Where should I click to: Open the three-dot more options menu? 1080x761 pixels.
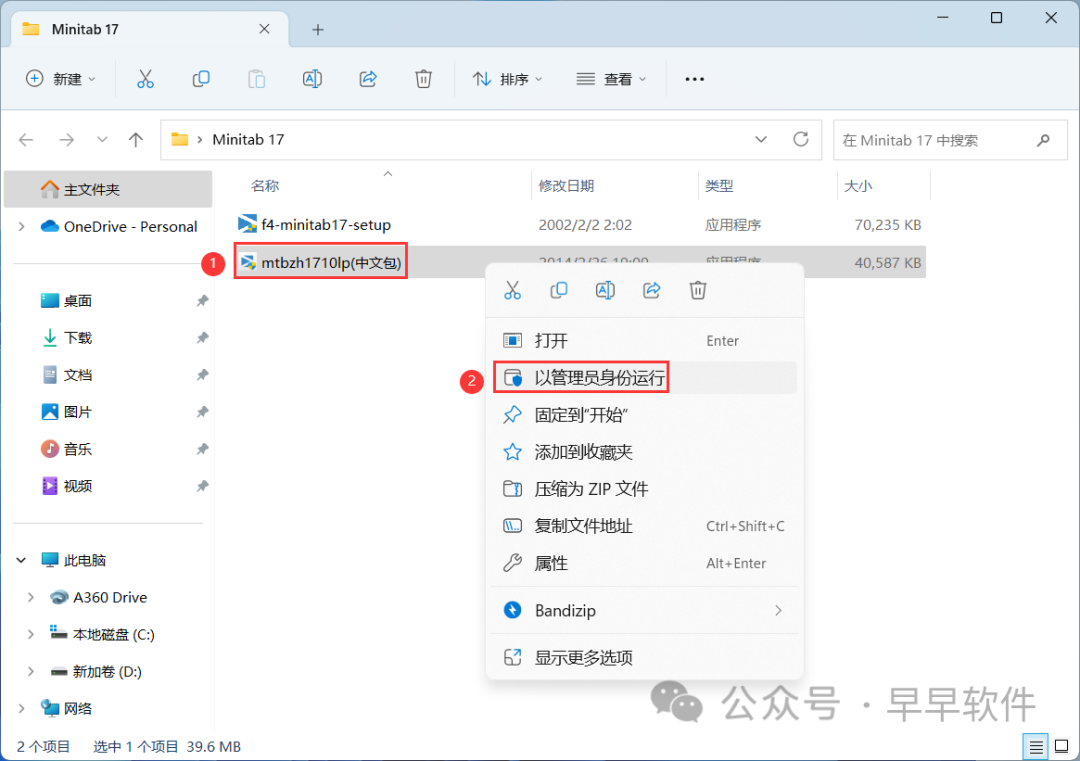(694, 79)
